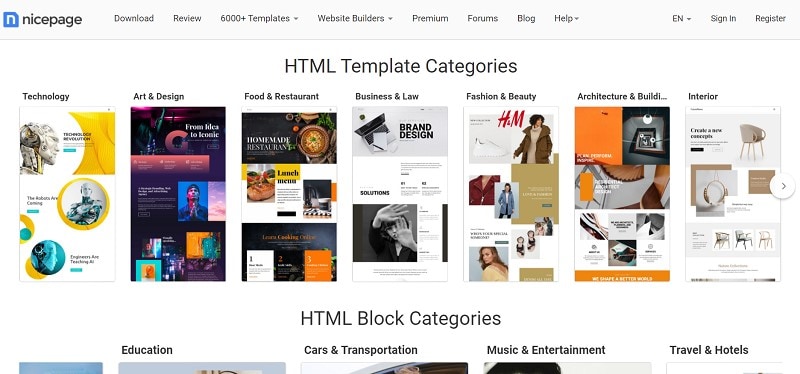Image resolution: width=800 pixels, height=374 pixels.
Task: Expand the Website Builders dropdown
Action: click(355, 18)
